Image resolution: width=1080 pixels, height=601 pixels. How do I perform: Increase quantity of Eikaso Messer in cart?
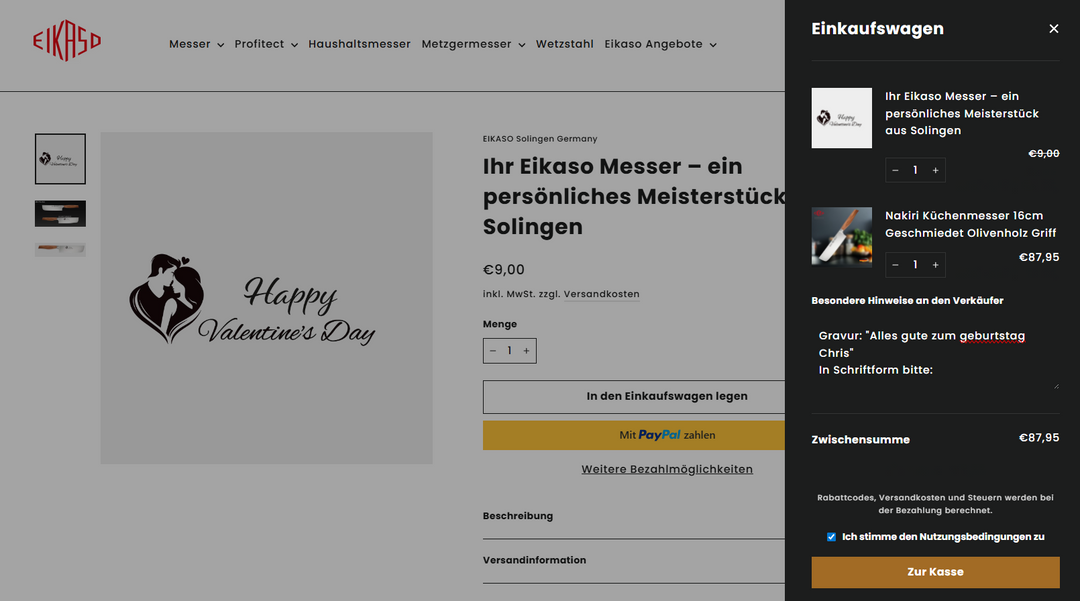pyautogui.click(x=935, y=170)
